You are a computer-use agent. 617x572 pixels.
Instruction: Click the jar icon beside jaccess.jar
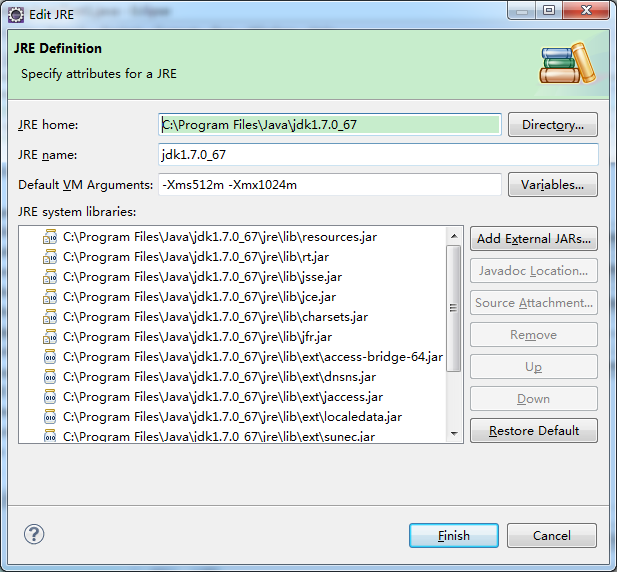pos(50,397)
